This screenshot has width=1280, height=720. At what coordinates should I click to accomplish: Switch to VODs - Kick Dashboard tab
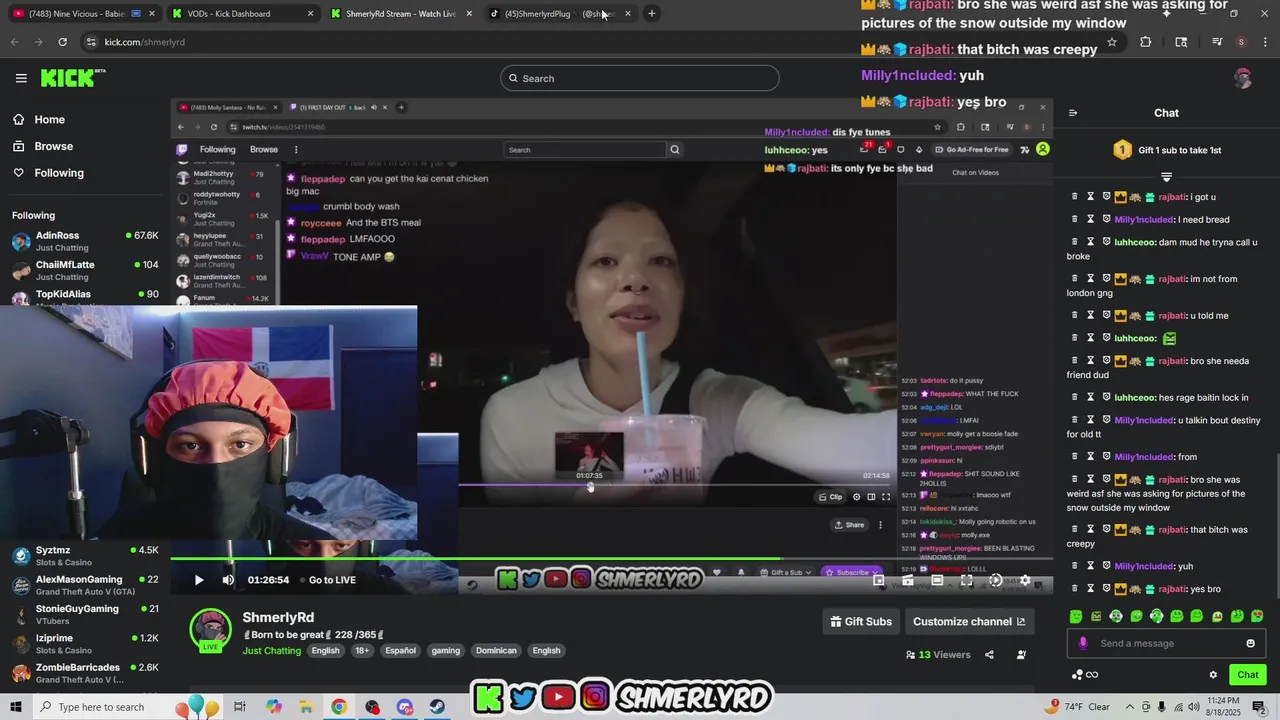tap(241, 14)
